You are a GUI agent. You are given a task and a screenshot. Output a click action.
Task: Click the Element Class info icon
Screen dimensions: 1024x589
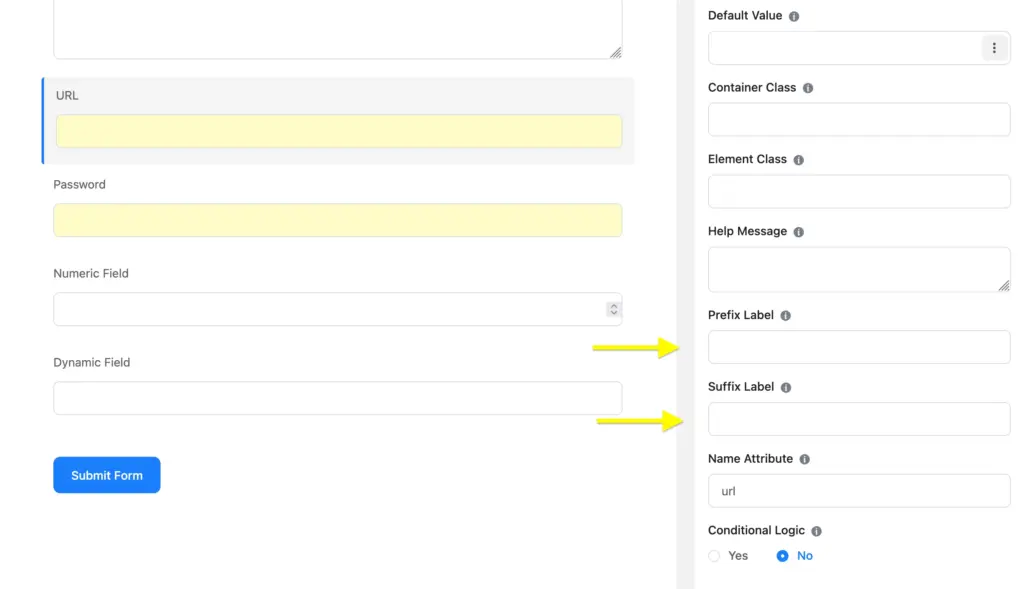(798, 159)
